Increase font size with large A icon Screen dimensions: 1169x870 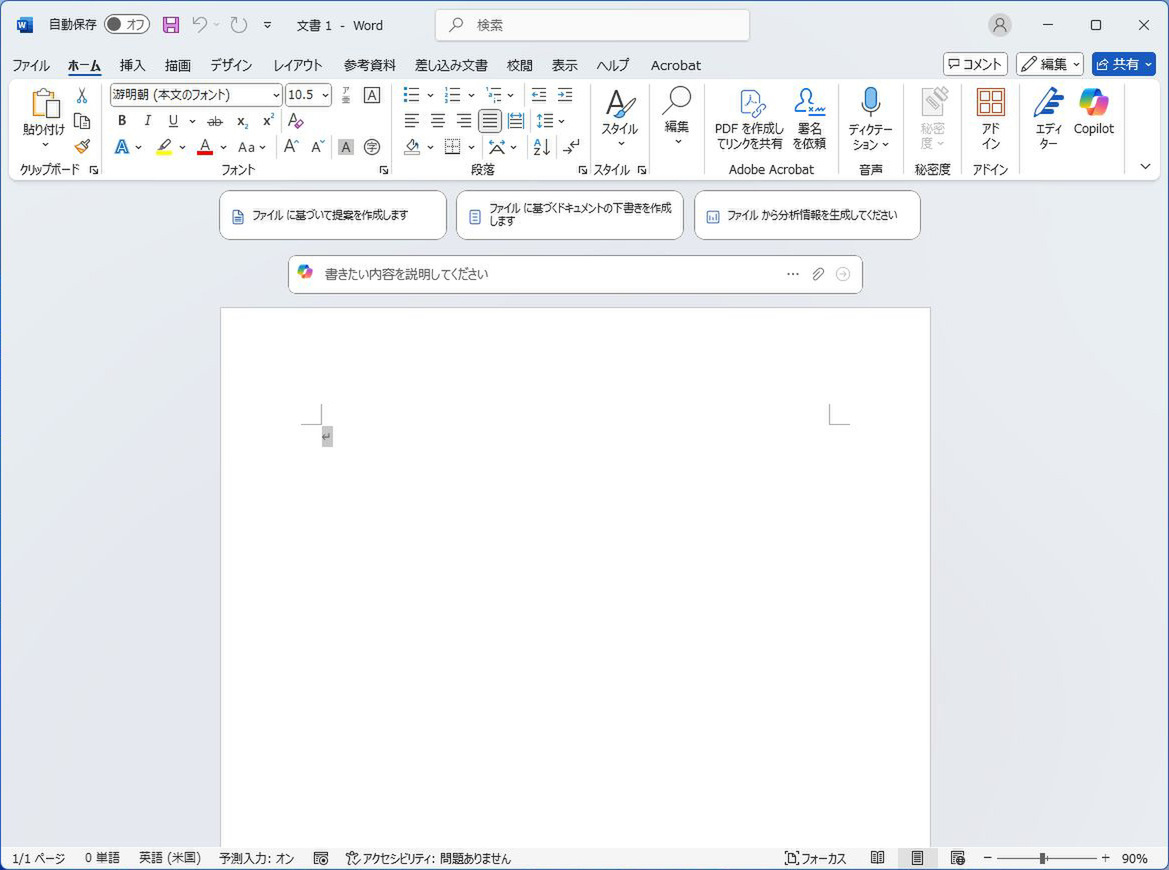click(292, 147)
